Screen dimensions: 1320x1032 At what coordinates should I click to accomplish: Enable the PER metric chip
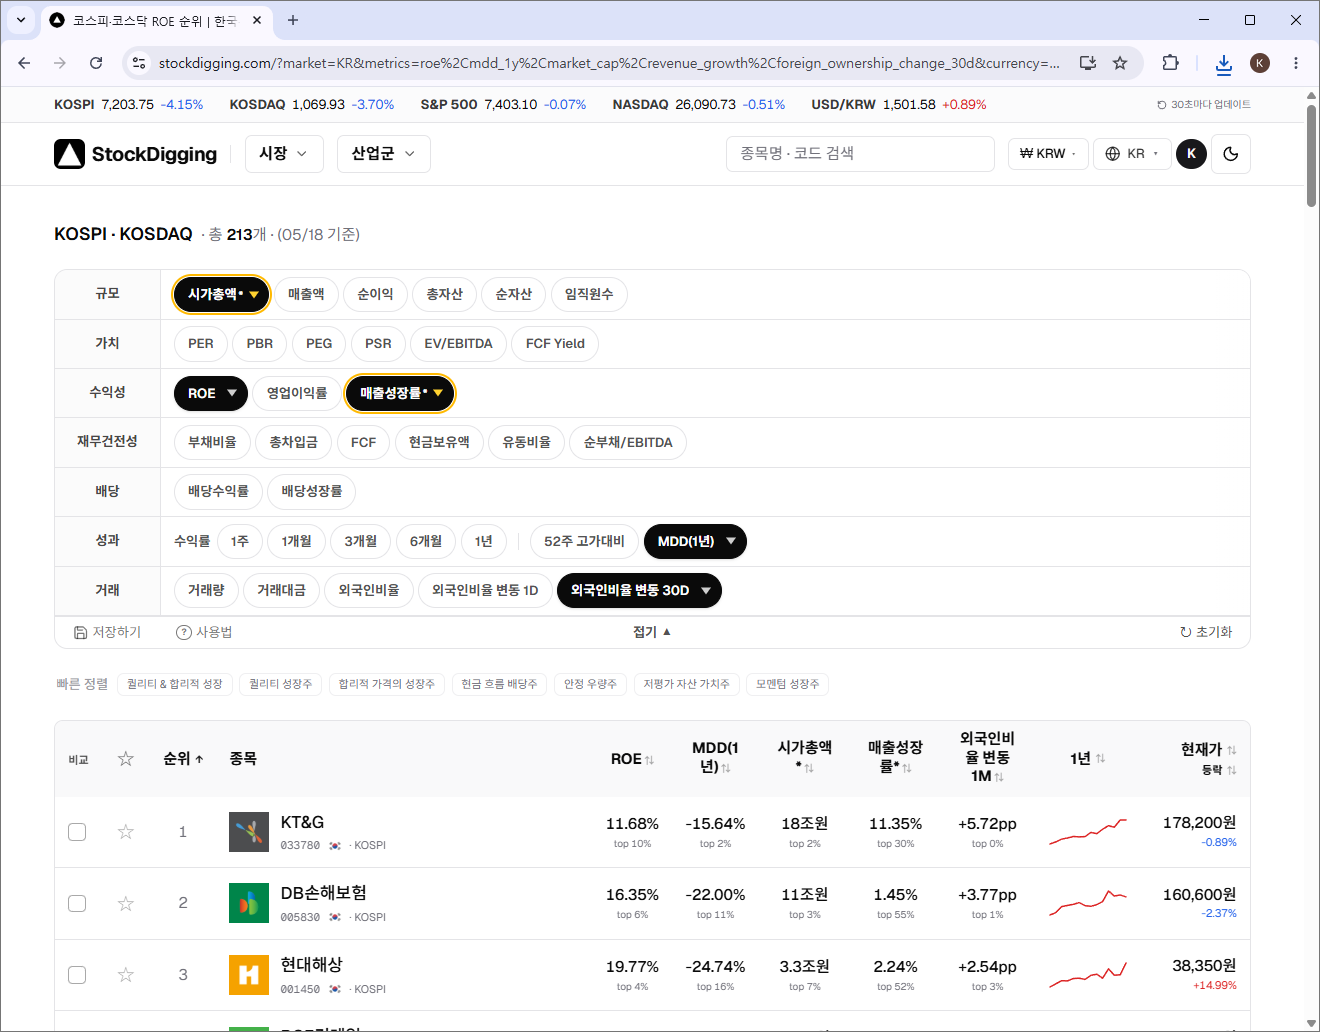click(201, 343)
